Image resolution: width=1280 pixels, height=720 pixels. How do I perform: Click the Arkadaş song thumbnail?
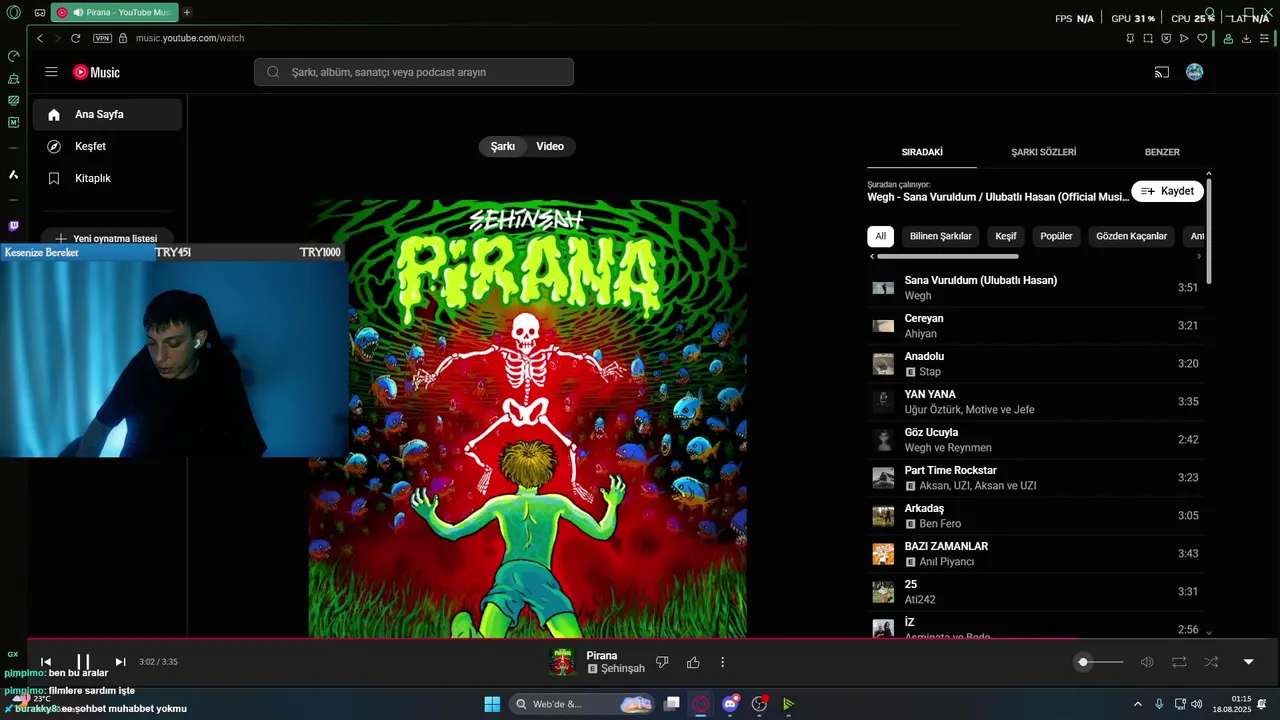pos(883,516)
